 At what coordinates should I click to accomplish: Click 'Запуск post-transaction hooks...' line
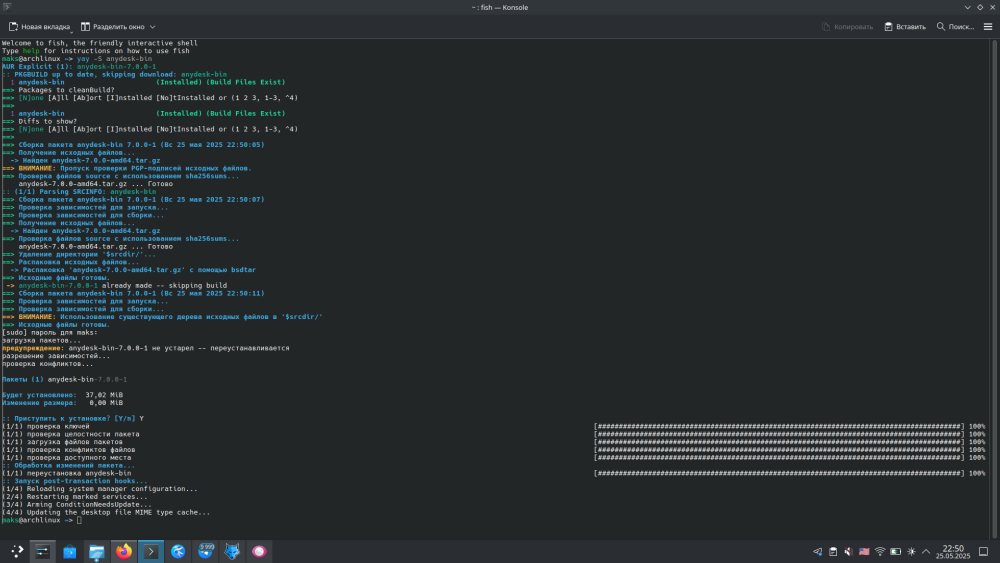75,481
